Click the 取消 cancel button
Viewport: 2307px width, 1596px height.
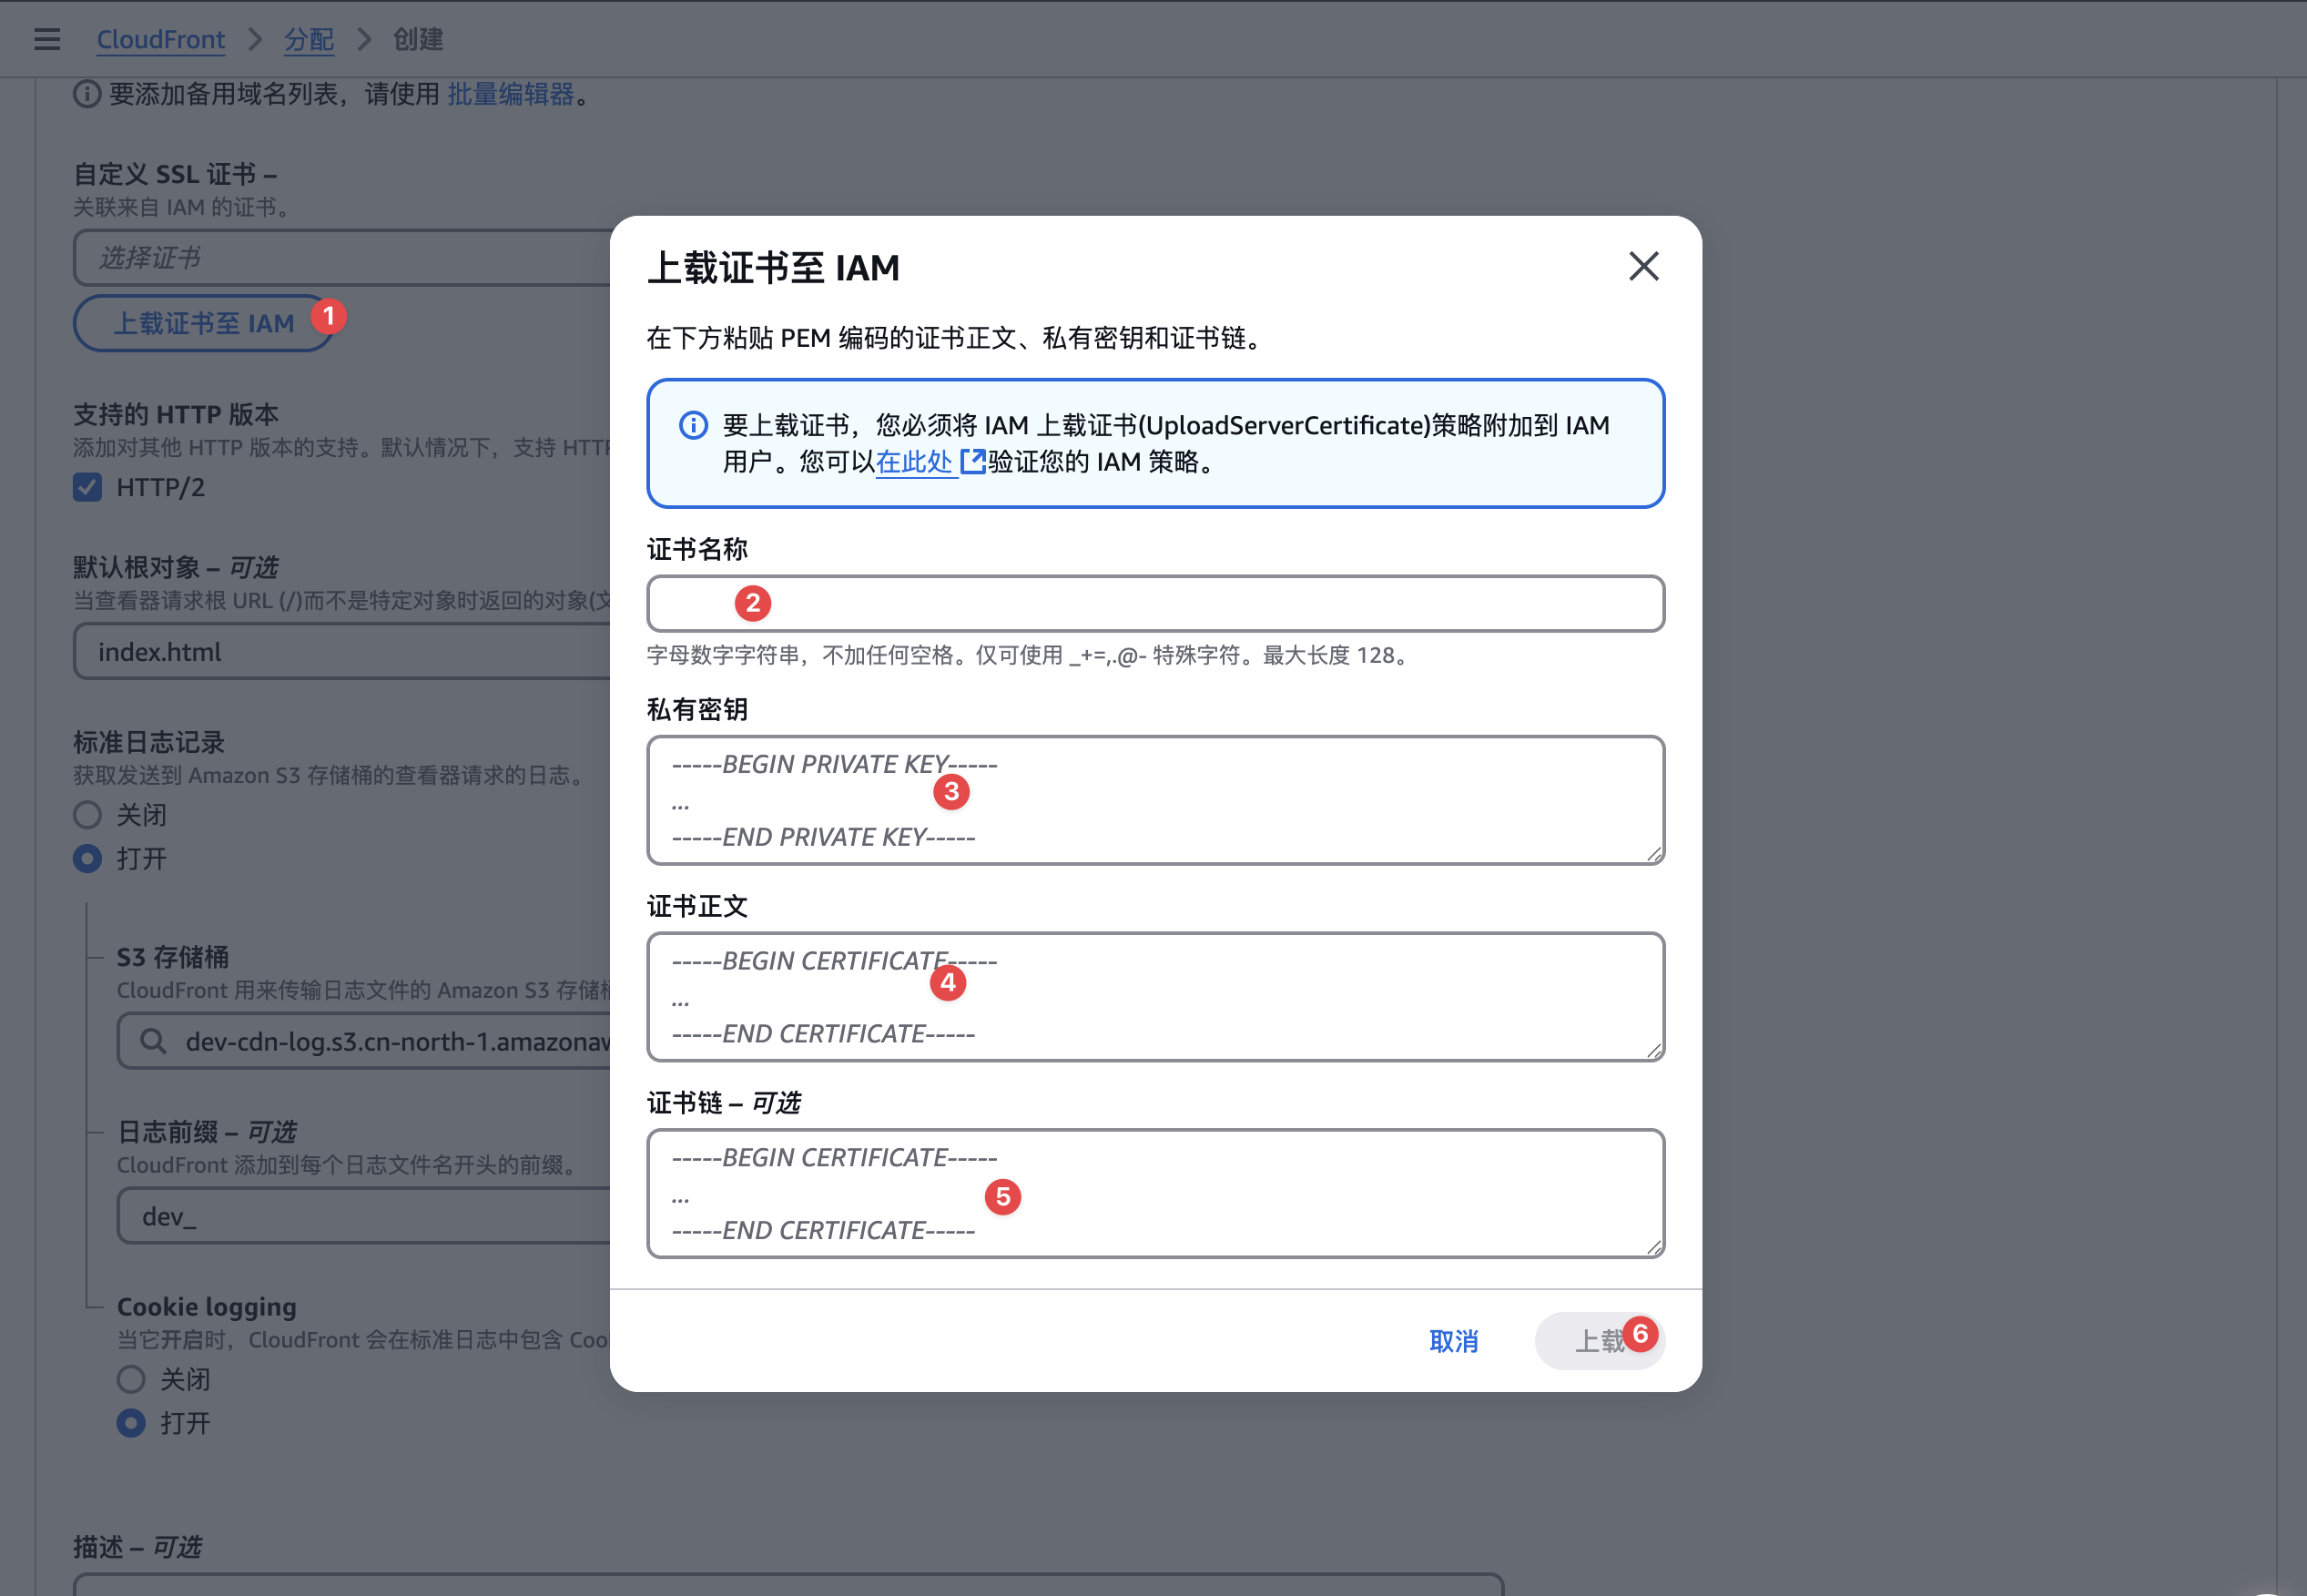1452,1340
